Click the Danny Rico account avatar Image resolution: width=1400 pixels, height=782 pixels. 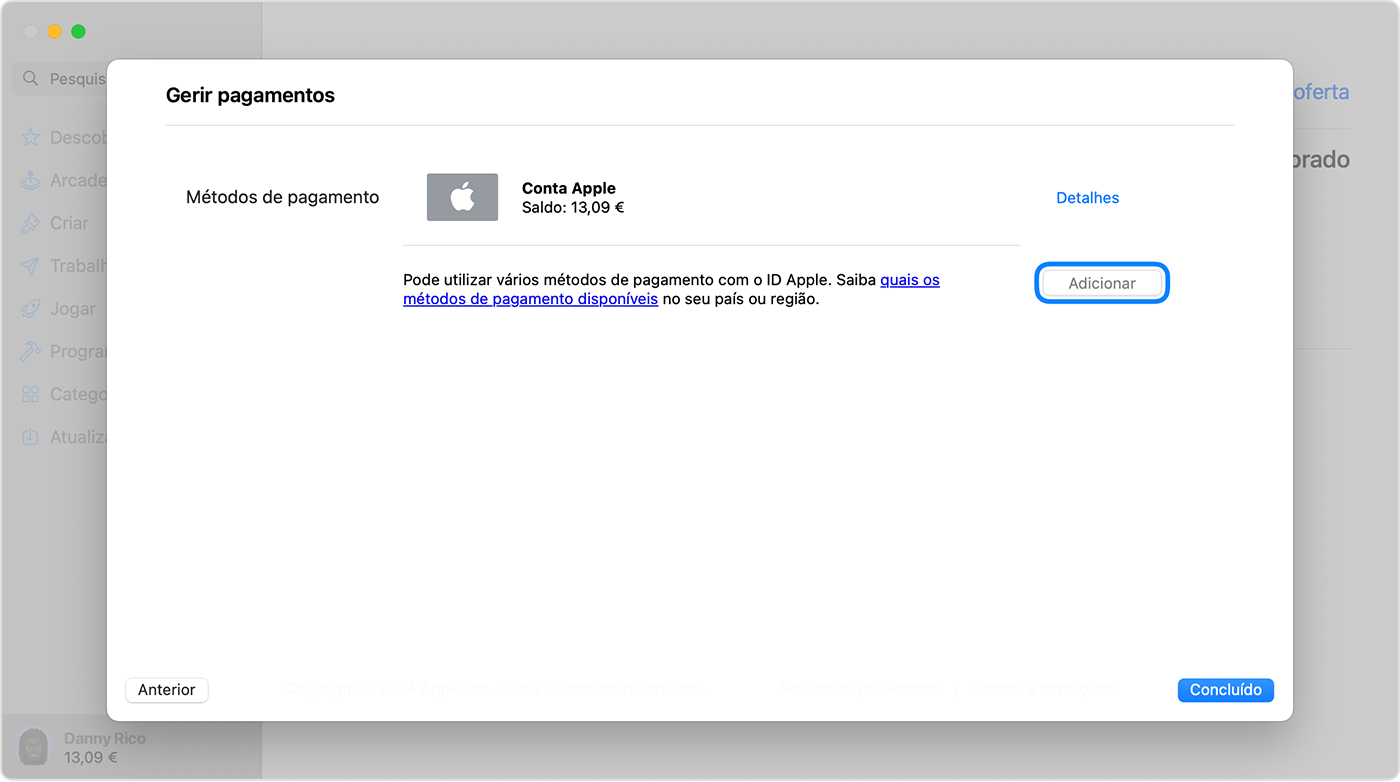(33, 747)
